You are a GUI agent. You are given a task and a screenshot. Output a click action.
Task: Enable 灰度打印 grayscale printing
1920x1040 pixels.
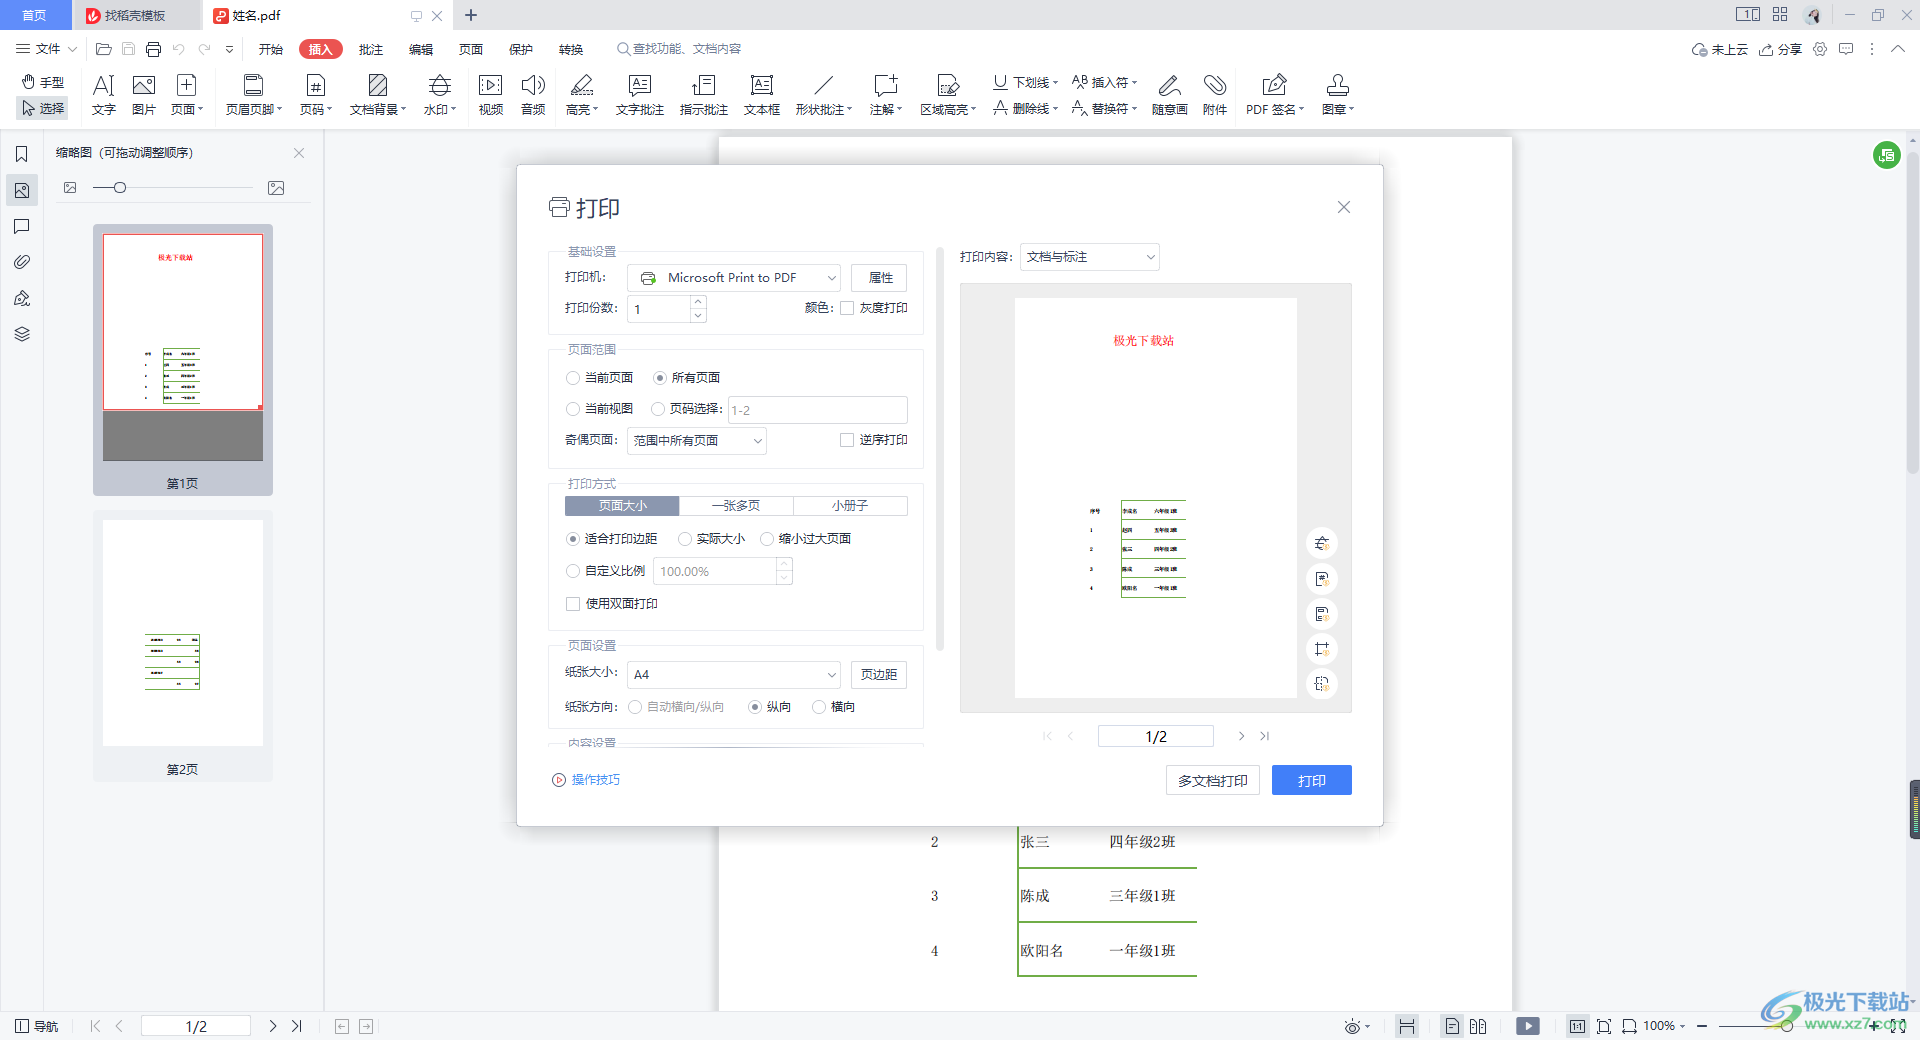(847, 308)
